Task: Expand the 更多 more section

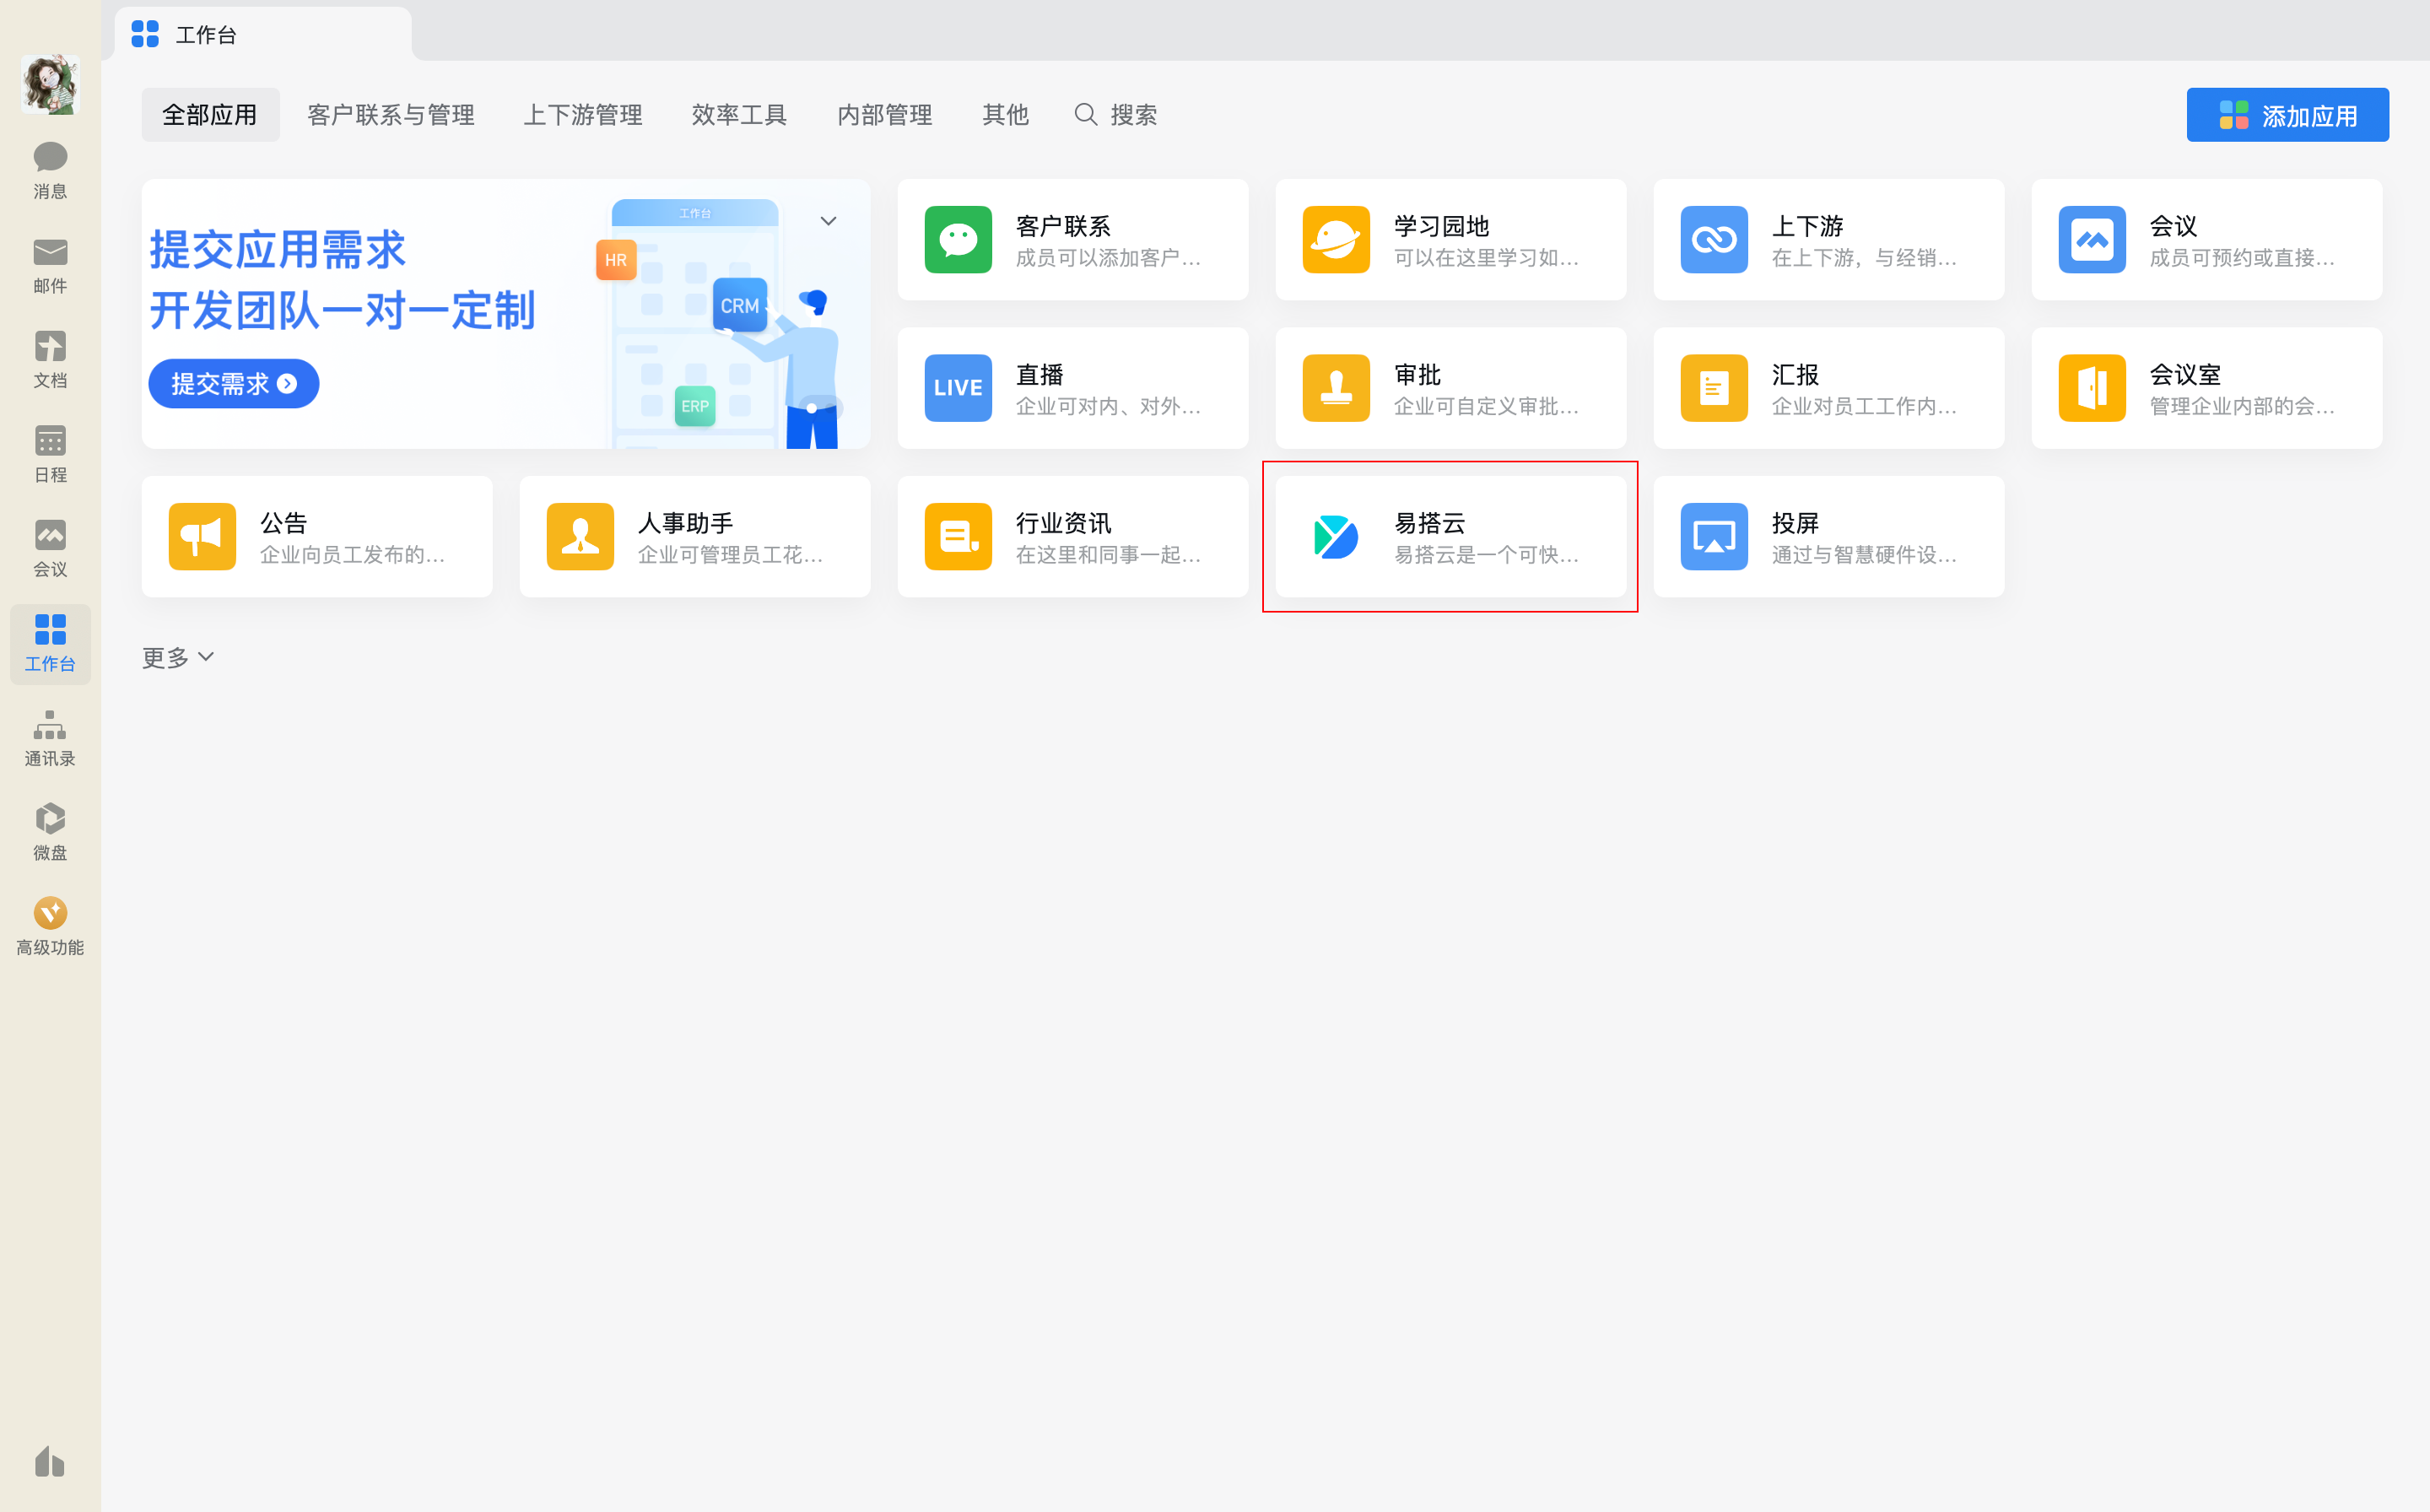Action: (177, 657)
